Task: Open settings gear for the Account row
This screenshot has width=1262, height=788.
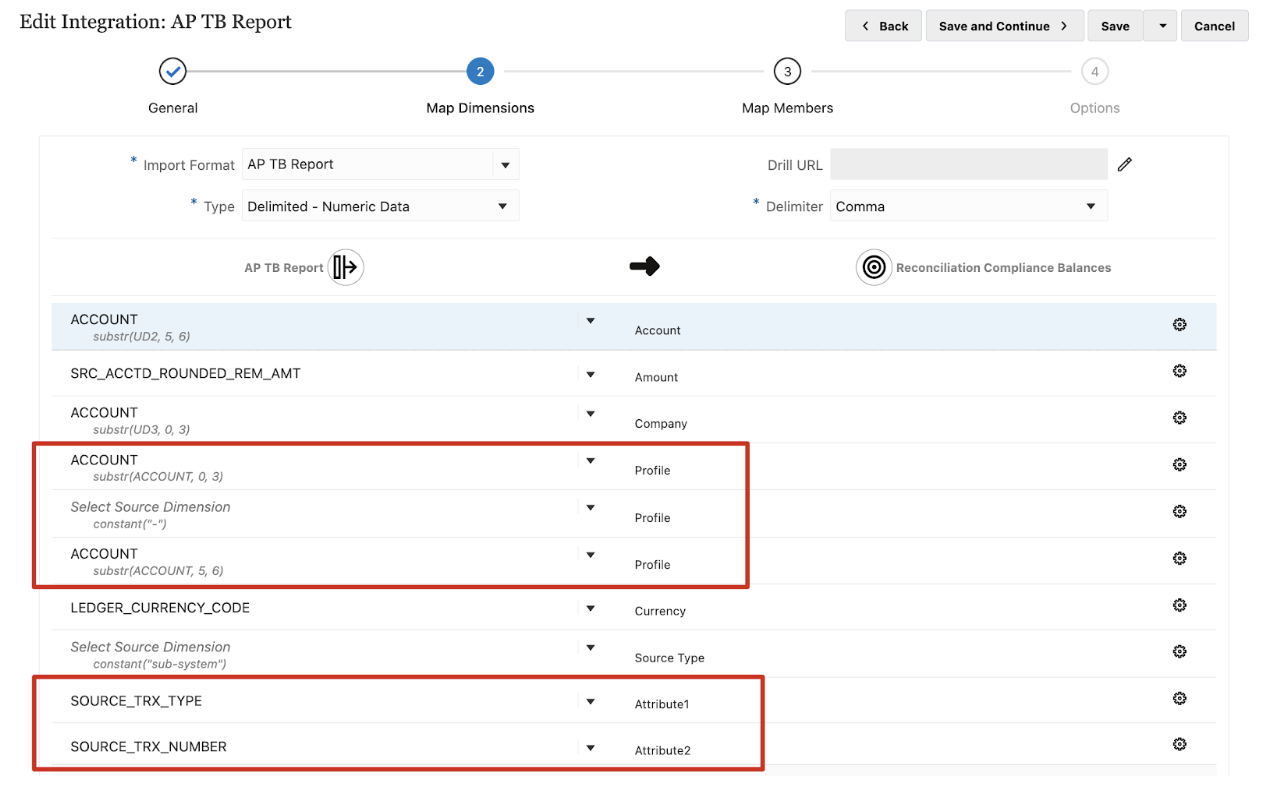Action: click(x=1179, y=325)
